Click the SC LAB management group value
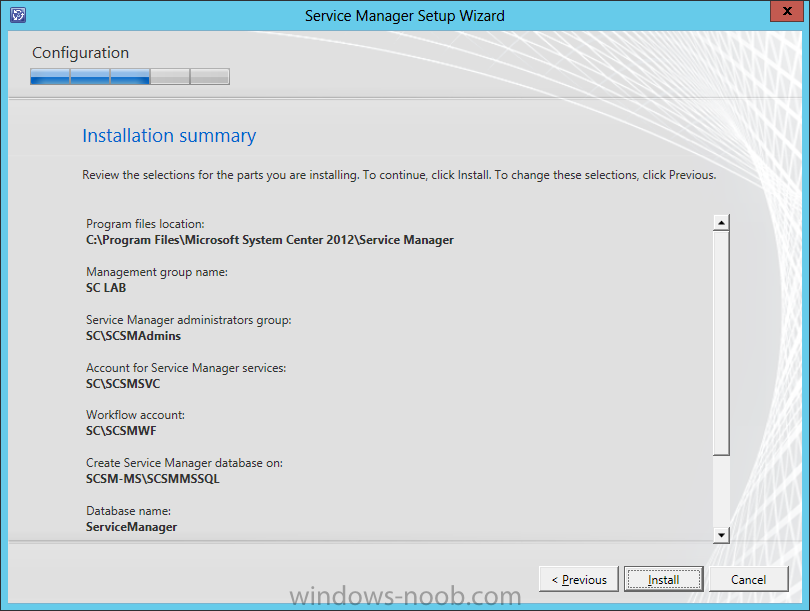Image resolution: width=810 pixels, height=611 pixels. coord(106,288)
